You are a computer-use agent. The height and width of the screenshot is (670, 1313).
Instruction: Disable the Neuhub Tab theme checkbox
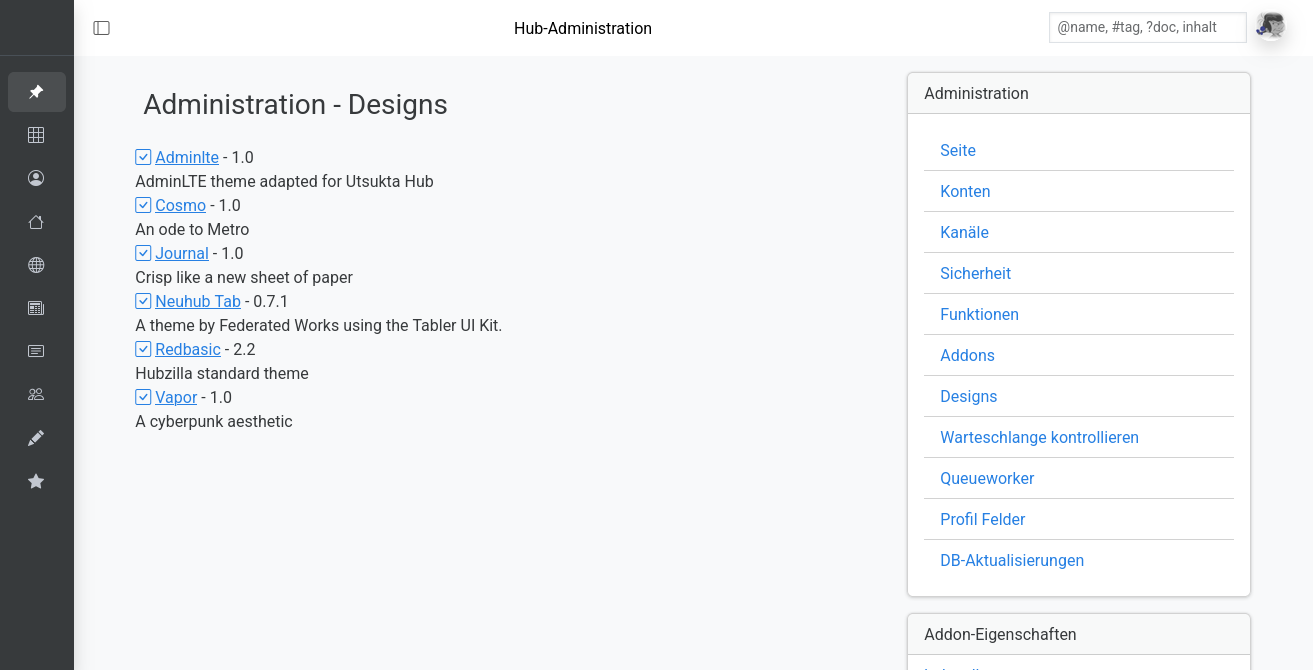(x=143, y=301)
